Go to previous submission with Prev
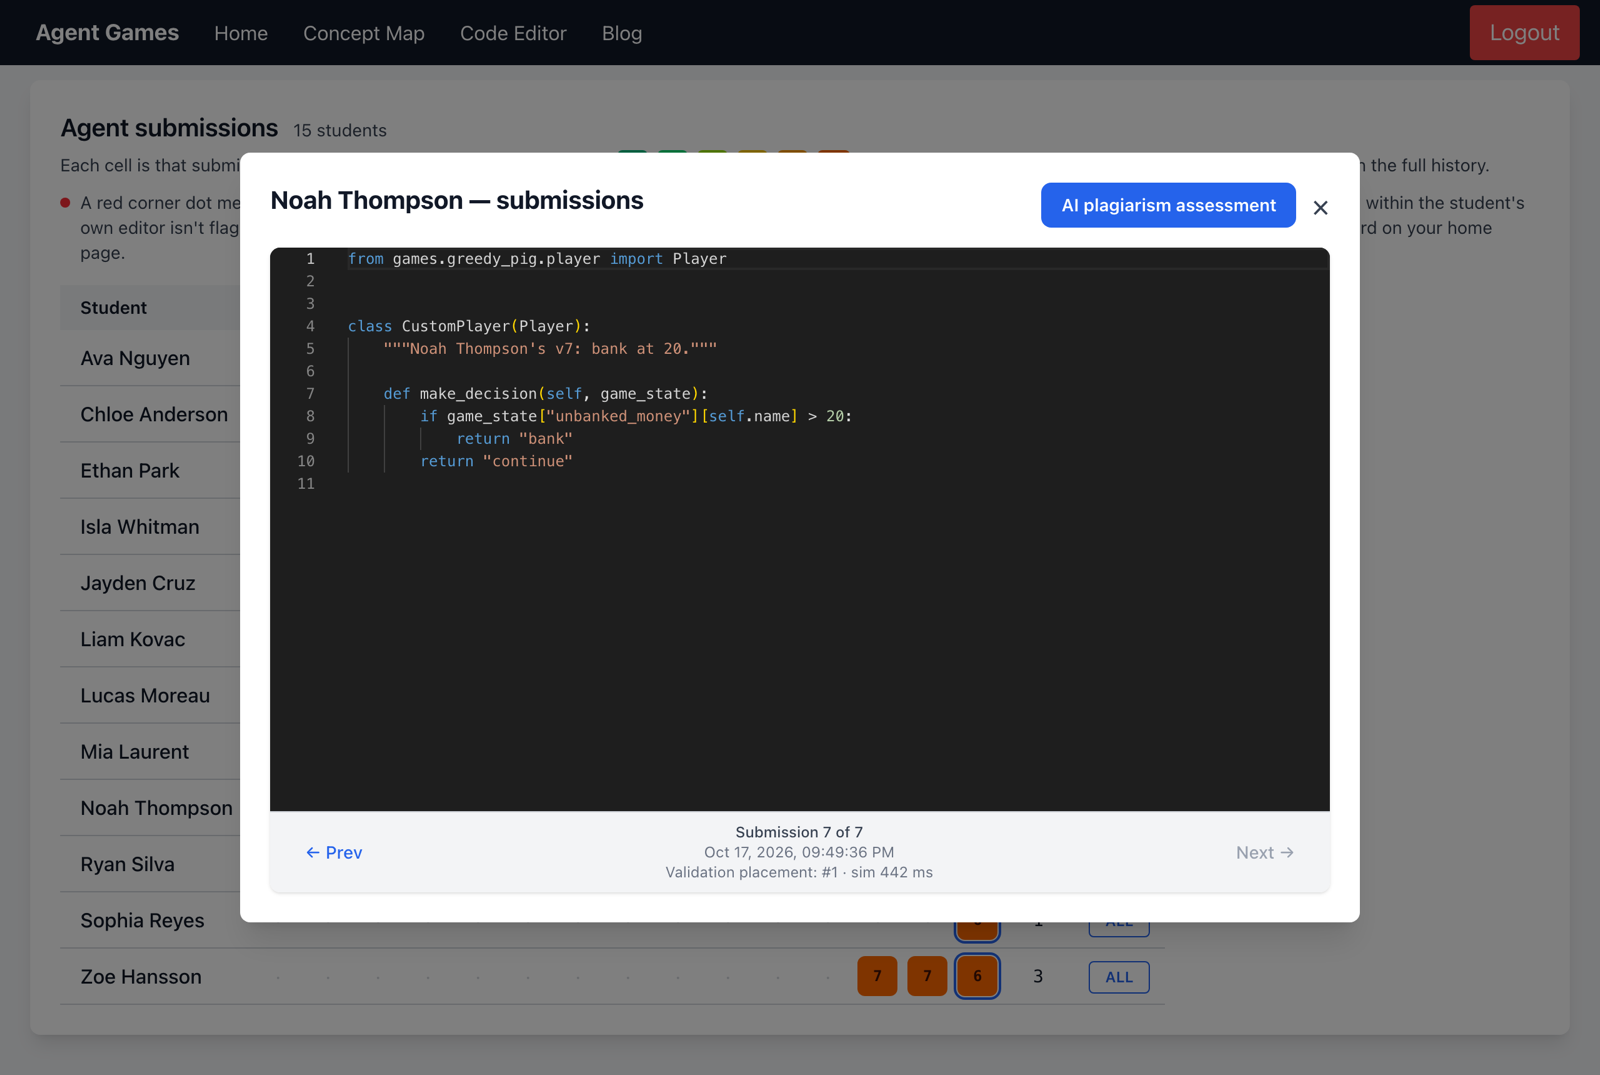The image size is (1600, 1075). (x=334, y=852)
